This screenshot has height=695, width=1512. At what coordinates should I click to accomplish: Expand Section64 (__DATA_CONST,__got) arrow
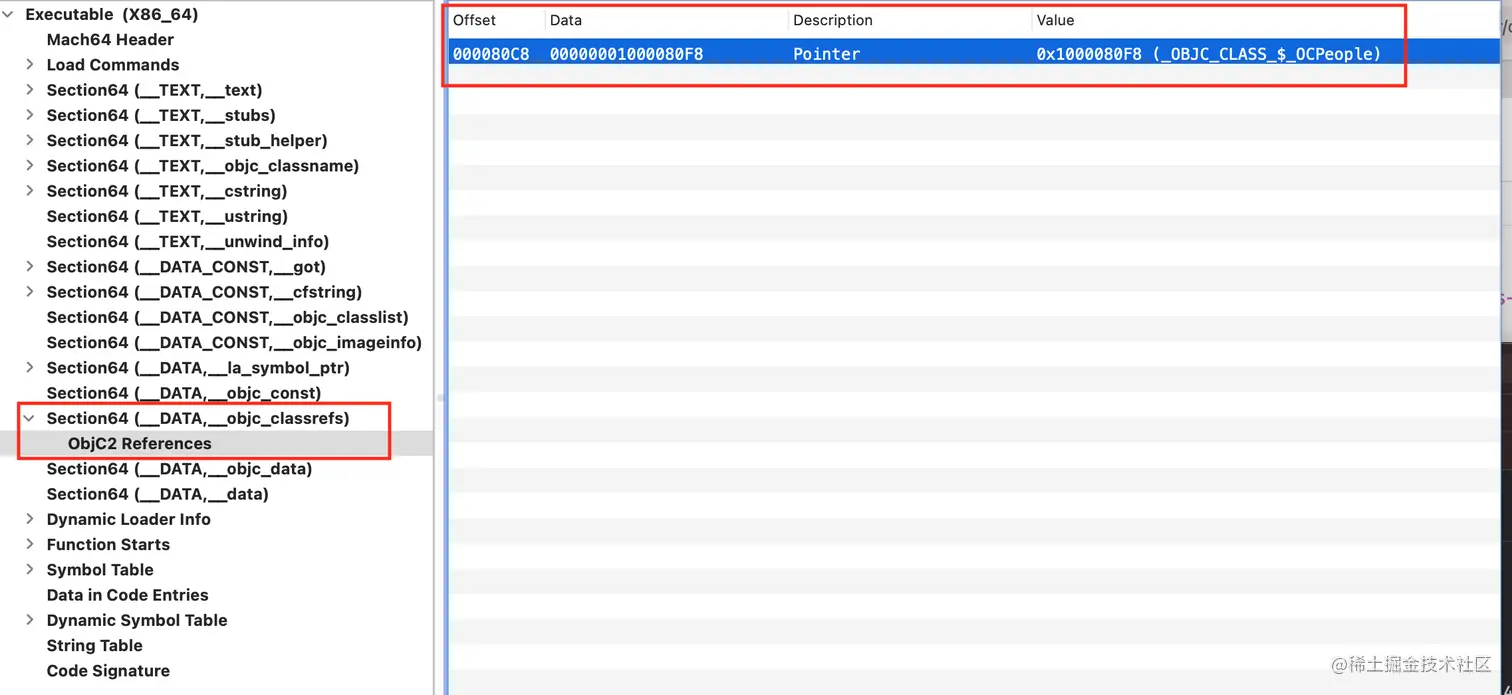[30, 267]
